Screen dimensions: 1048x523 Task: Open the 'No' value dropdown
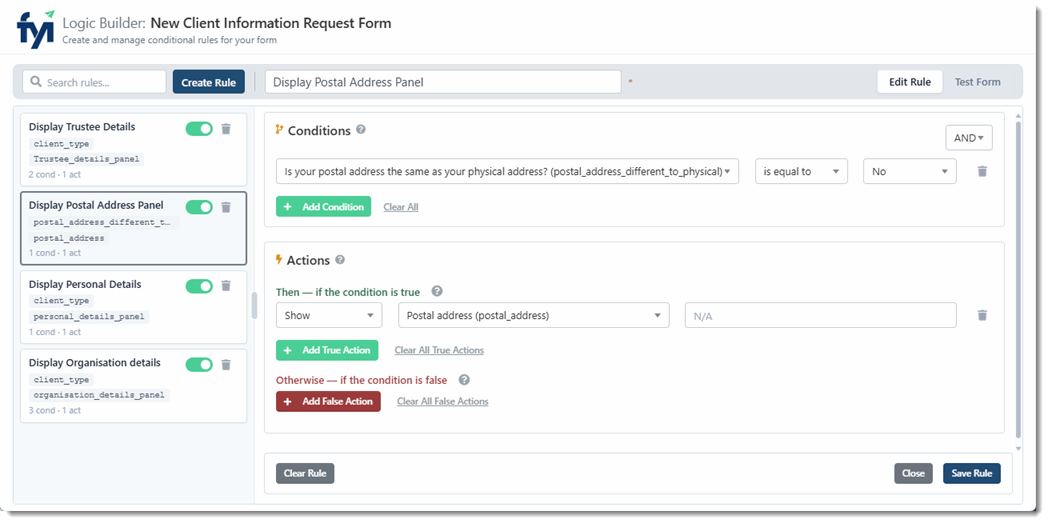point(910,172)
